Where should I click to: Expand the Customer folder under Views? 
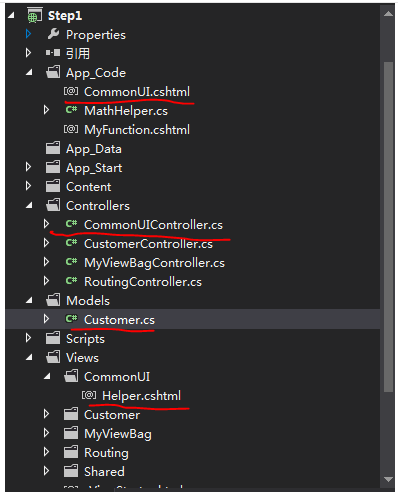[x=46, y=414]
